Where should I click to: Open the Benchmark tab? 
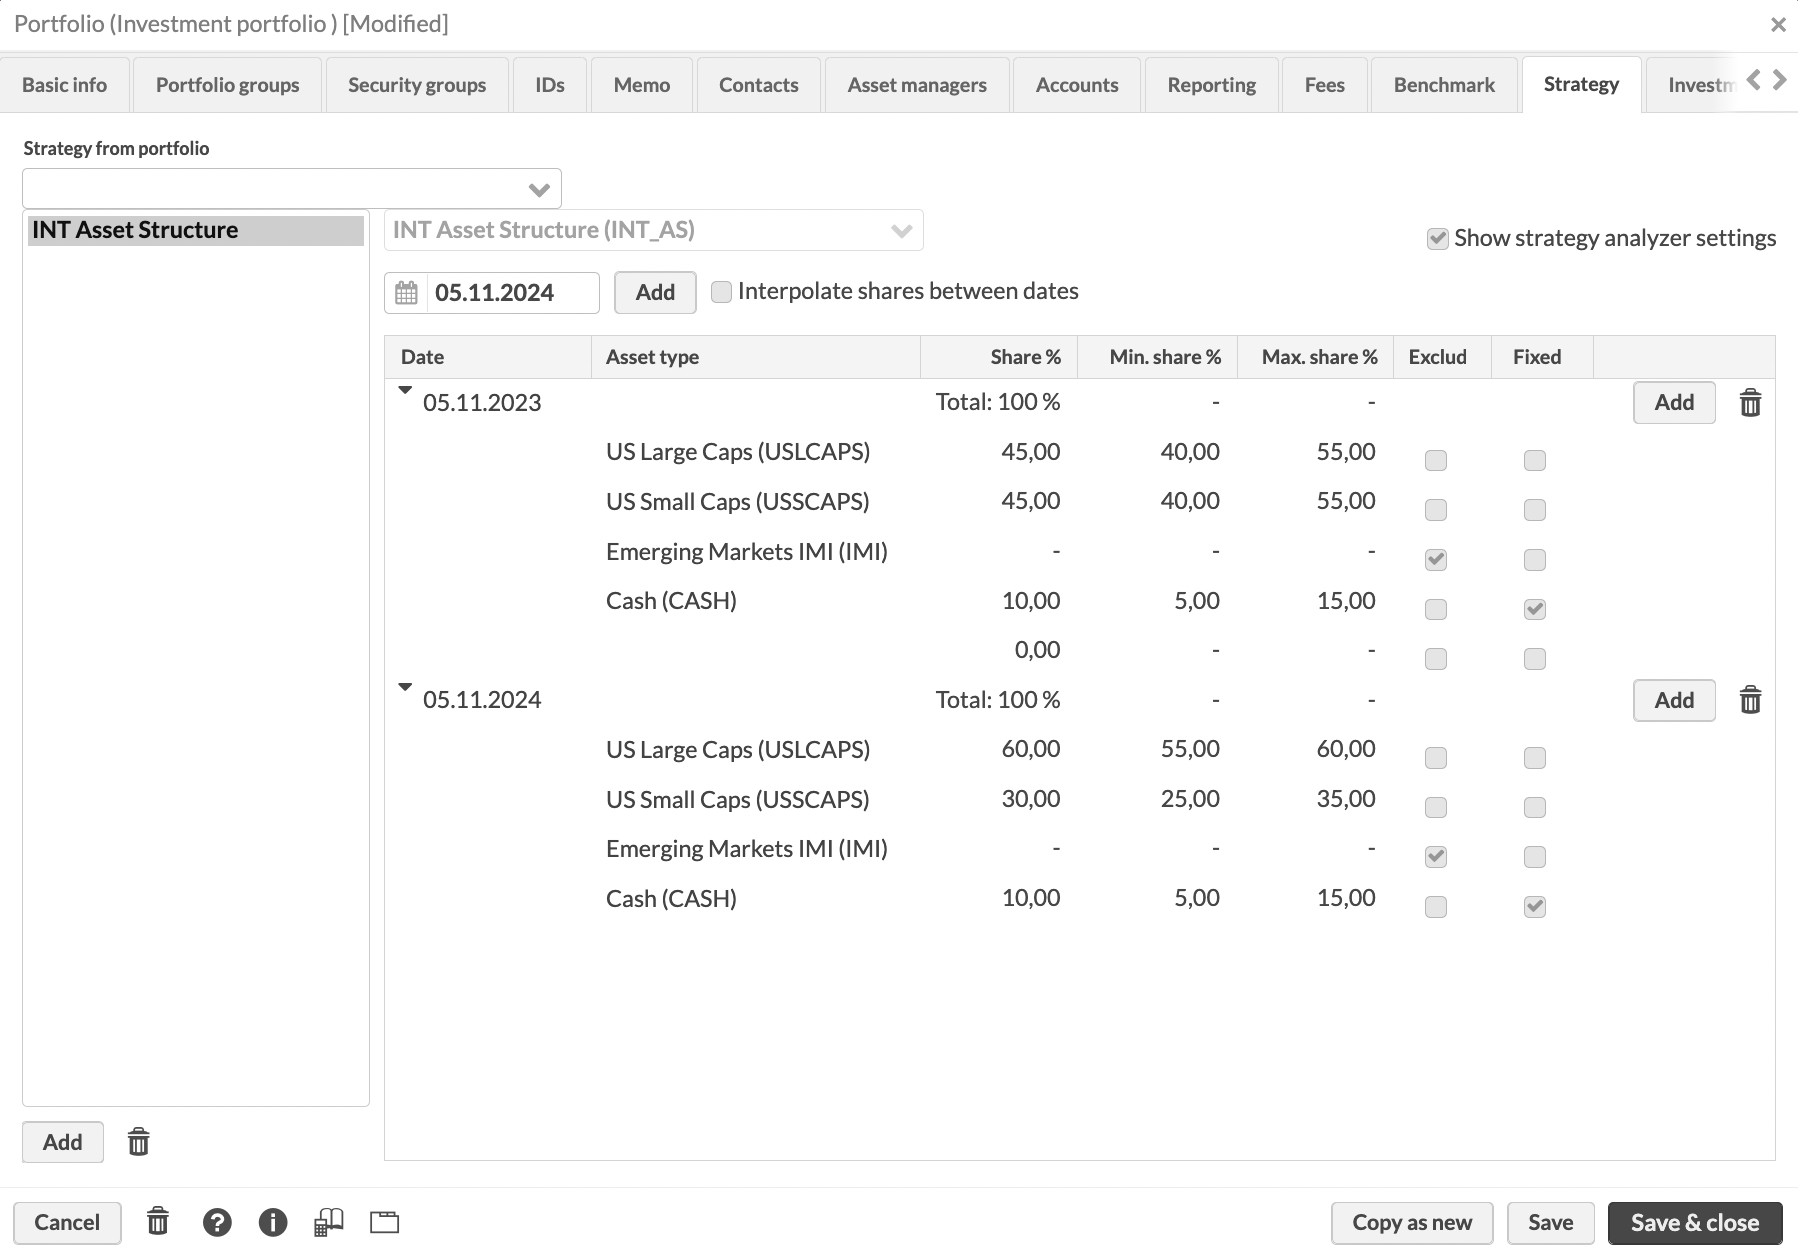pyautogui.click(x=1445, y=85)
